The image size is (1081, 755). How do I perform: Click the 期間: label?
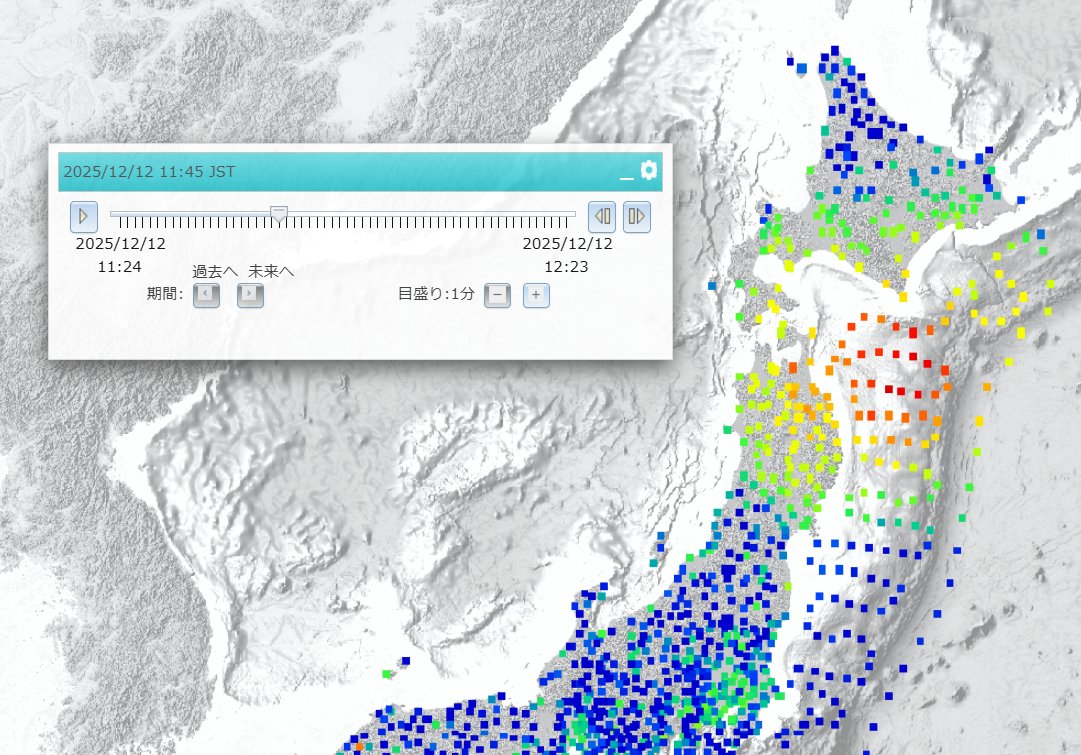(165, 294)
